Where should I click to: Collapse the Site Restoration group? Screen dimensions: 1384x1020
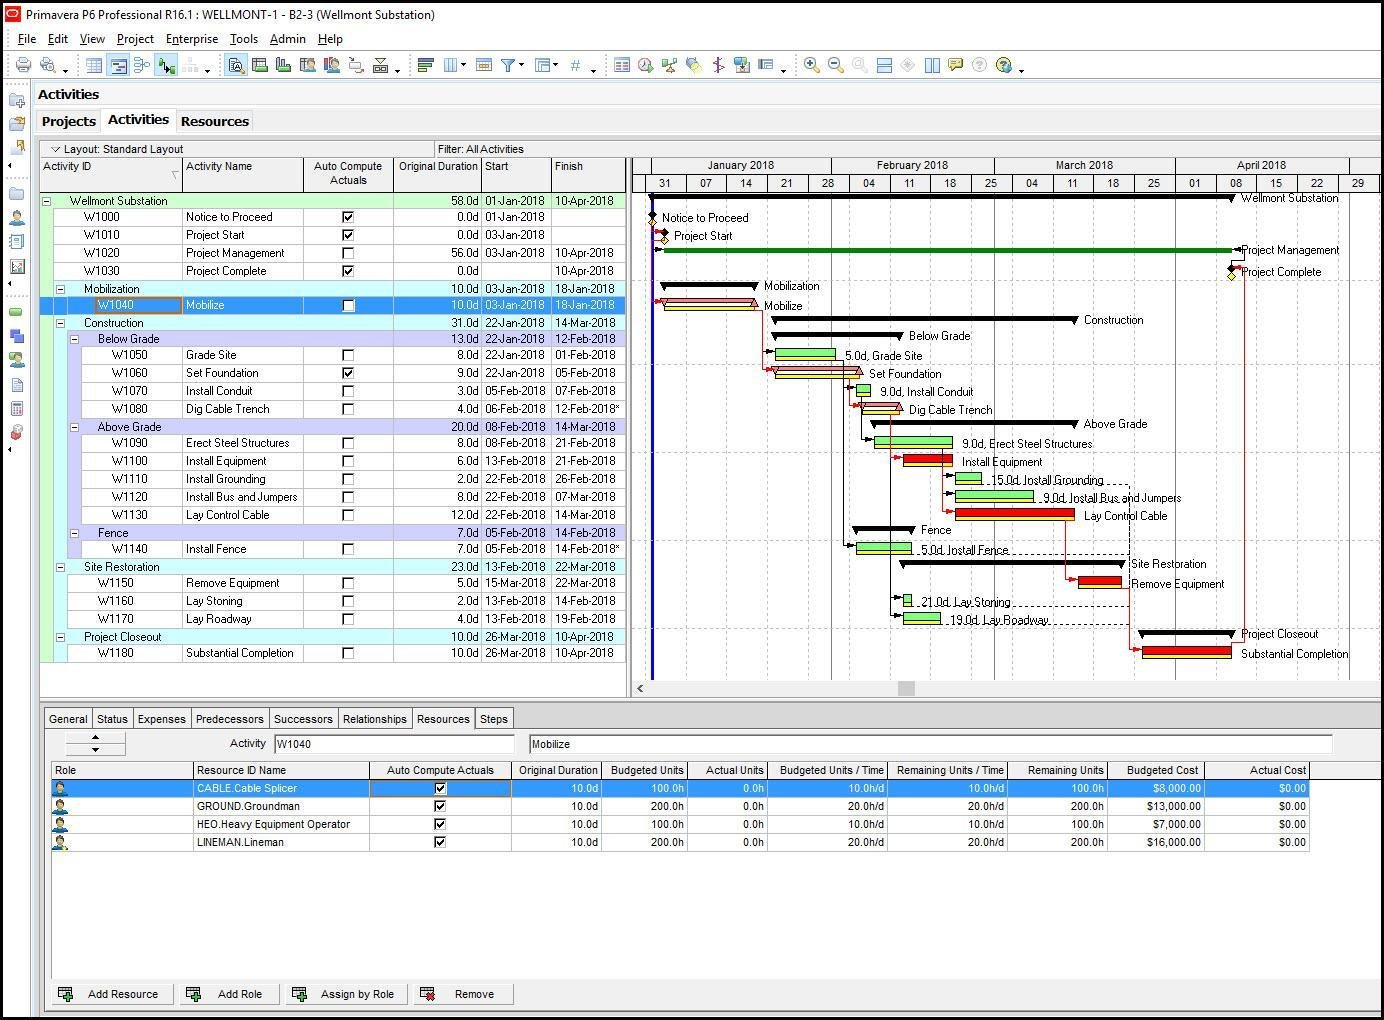tap(60, 567)
